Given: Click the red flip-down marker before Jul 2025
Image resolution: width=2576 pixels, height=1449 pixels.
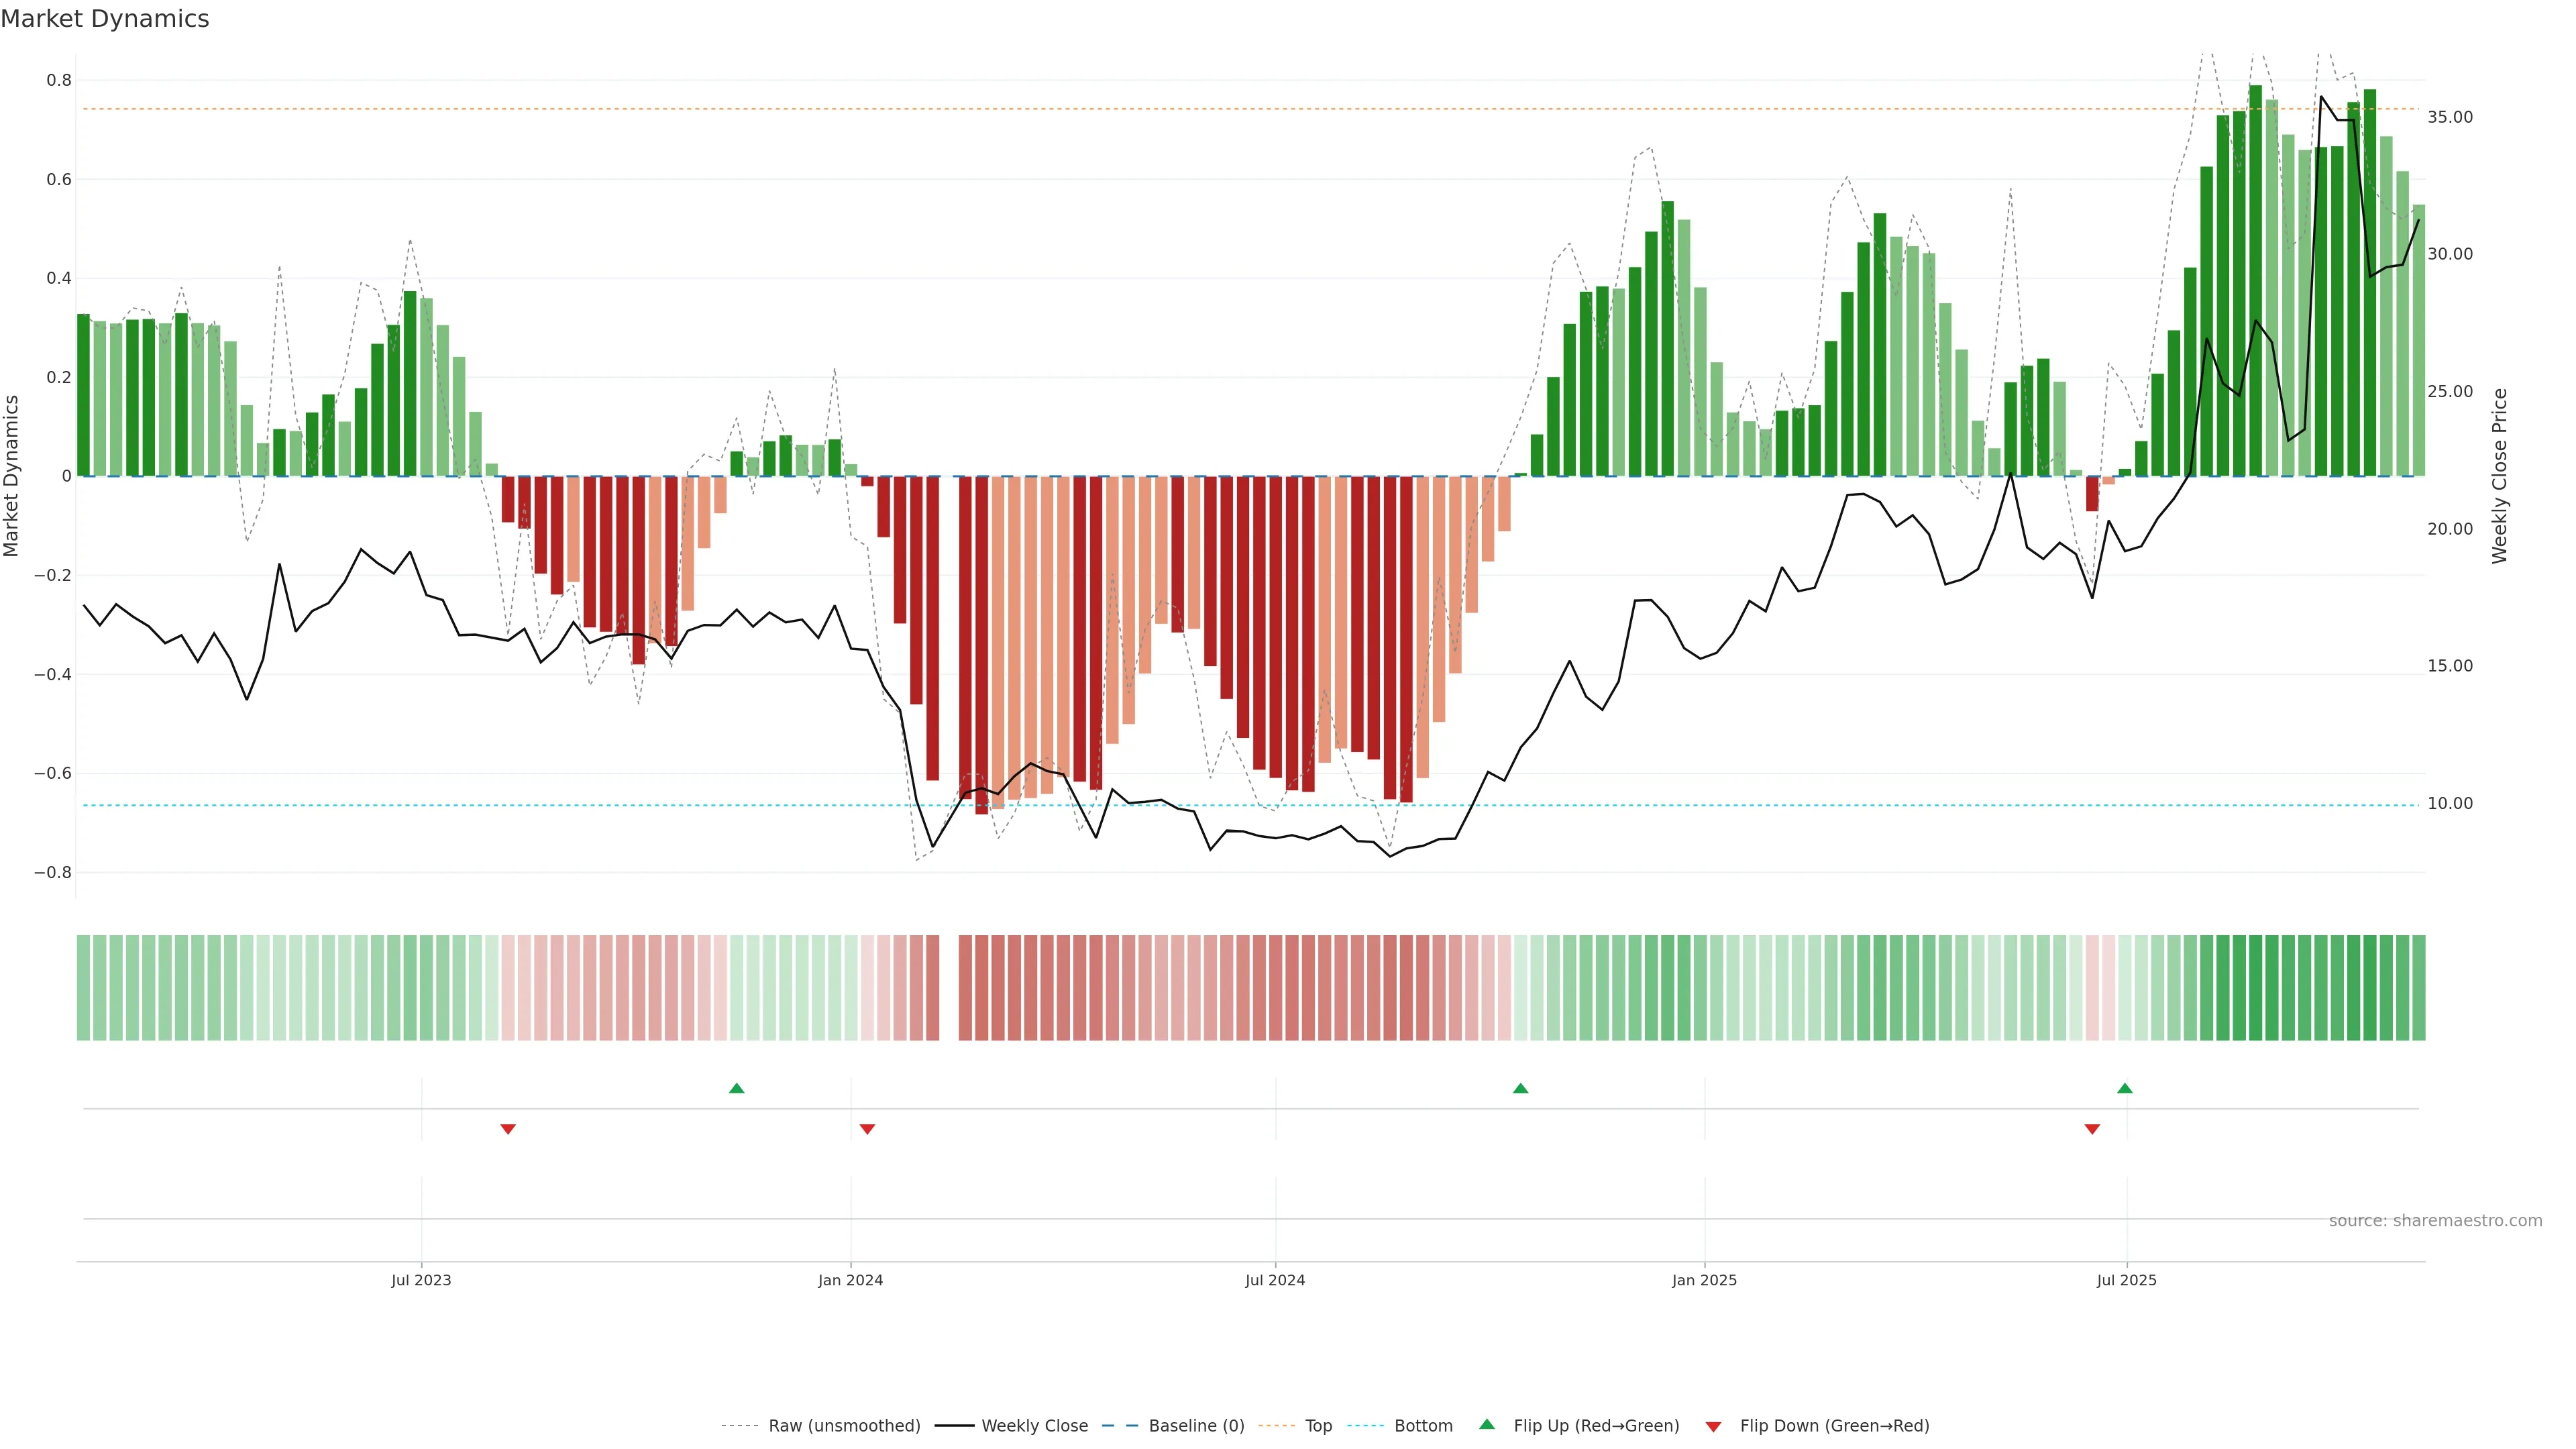Looking at the screenshot, I should pyautogui.click(x=2092, y=1129).
